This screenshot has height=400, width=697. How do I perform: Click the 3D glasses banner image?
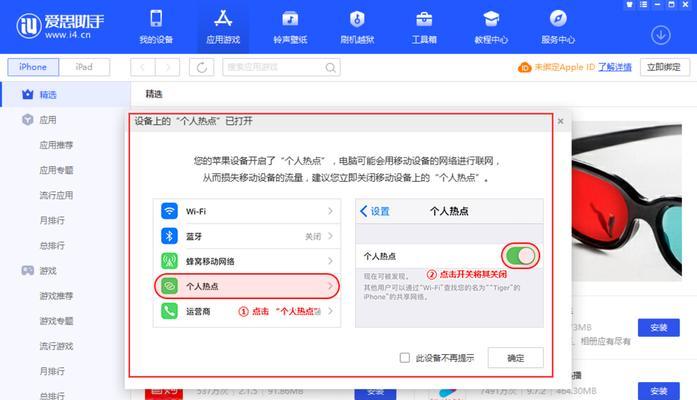point(627,202)
